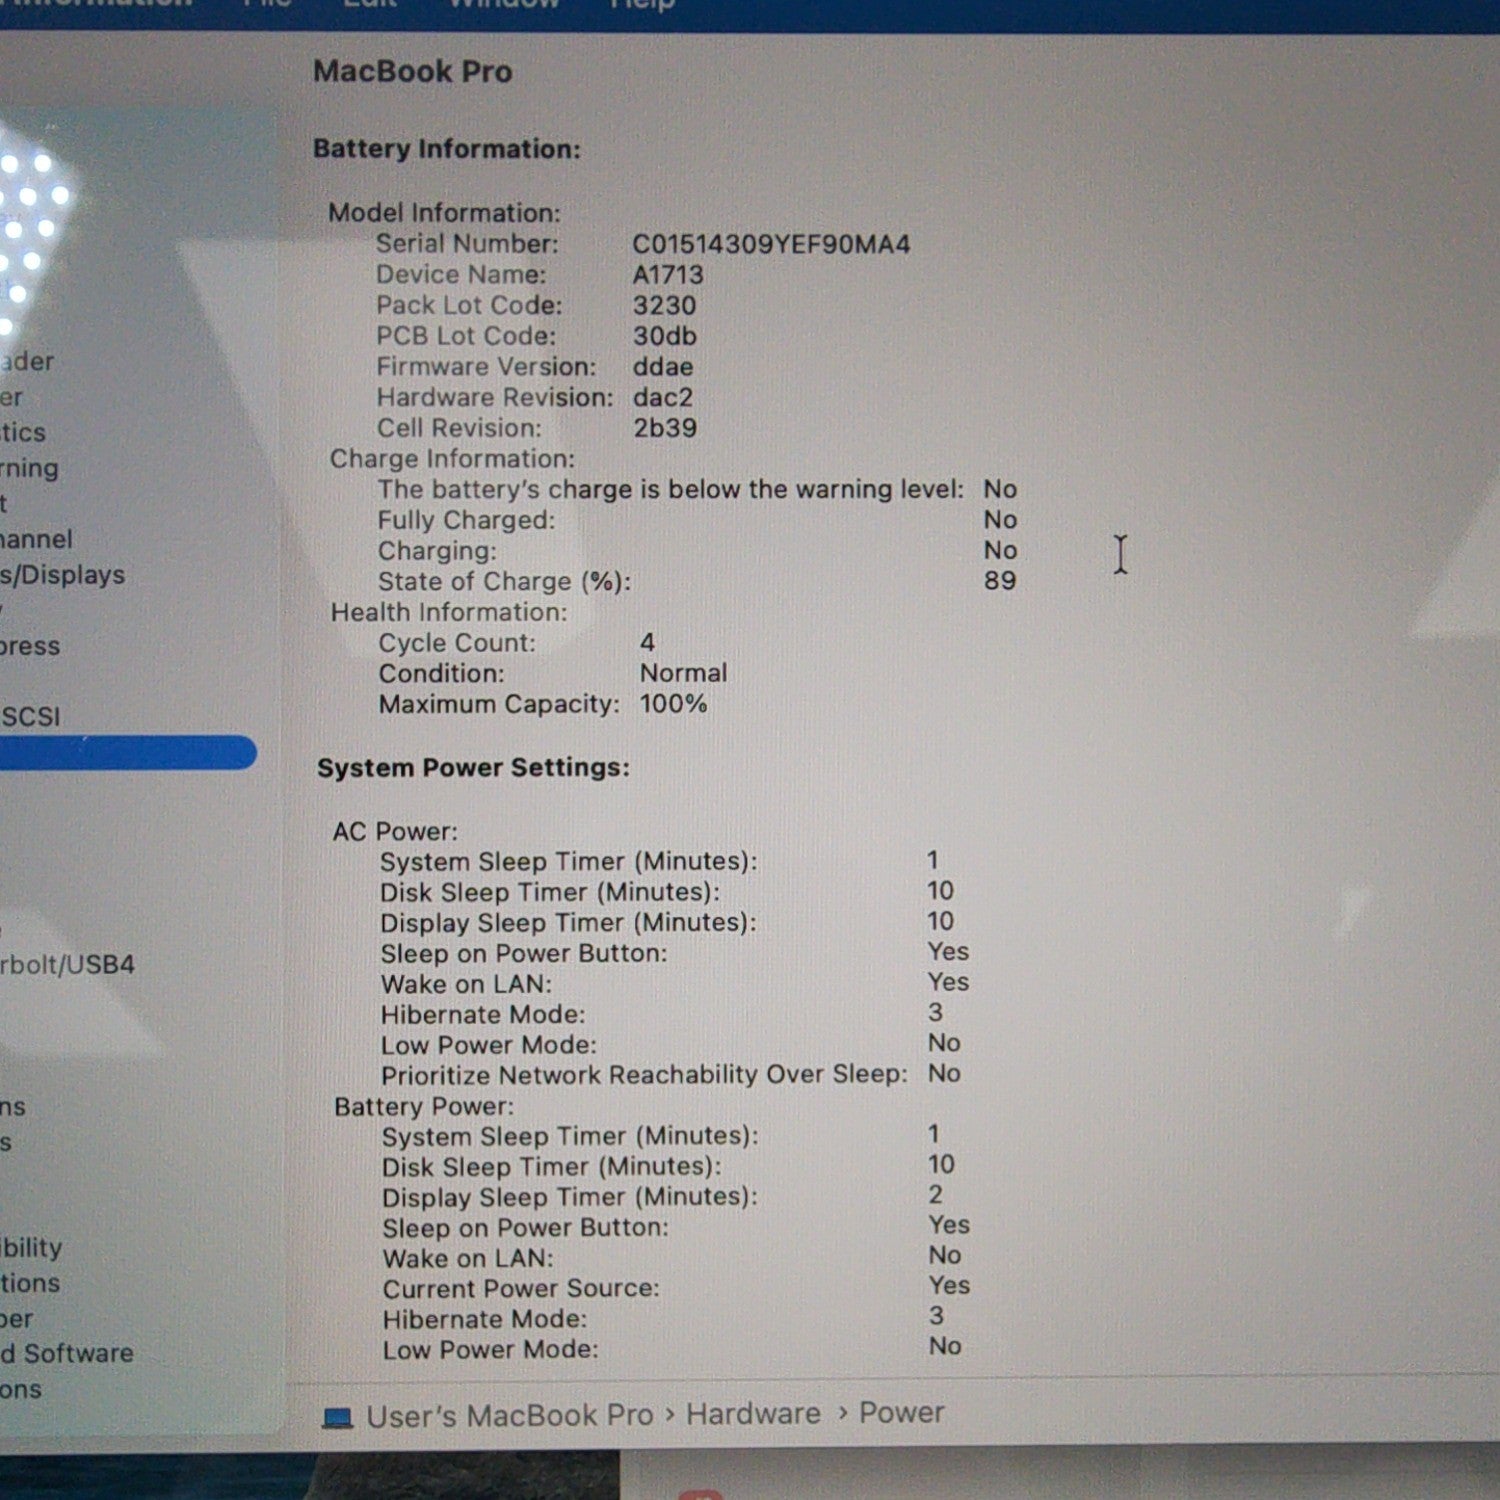Open the Thunderbolt/USB4 sidebar entry
This screenshot has height=1500, width=1500.
(x=67, y=965)
